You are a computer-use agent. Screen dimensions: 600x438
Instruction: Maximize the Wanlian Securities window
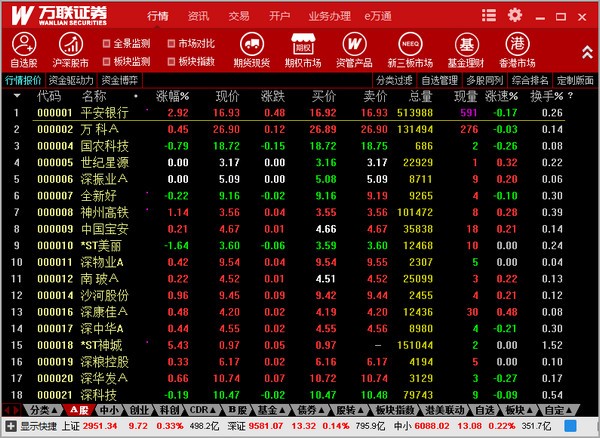(561, 17)
